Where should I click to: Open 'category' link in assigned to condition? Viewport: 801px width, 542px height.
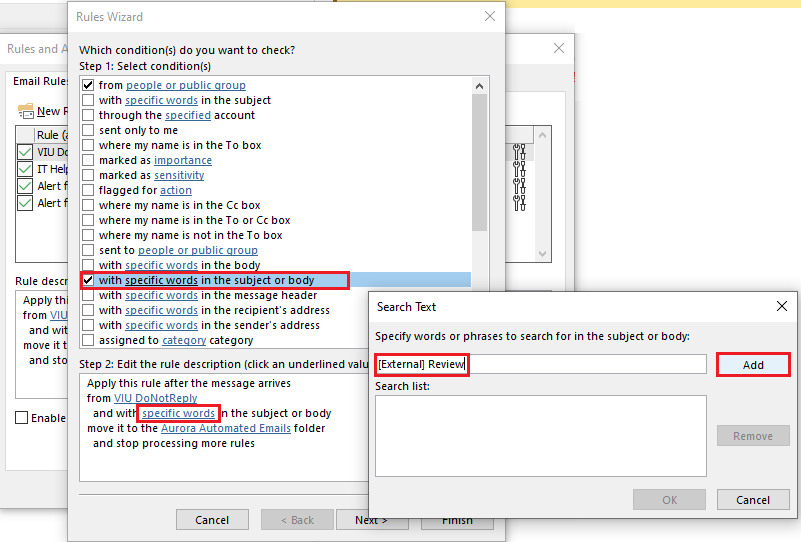pyautogui.click(x=184, y=340)
